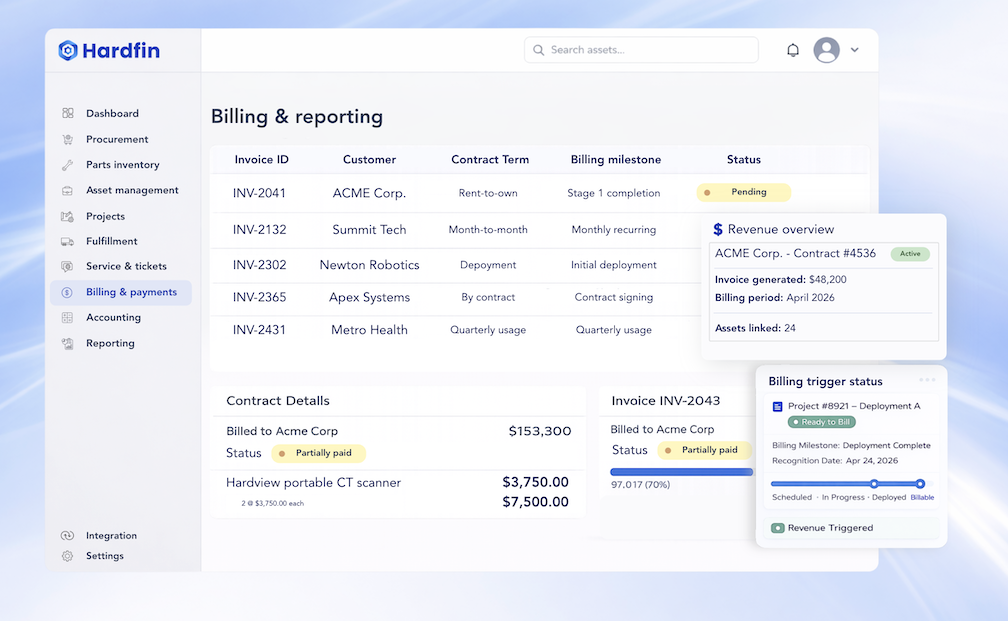Open the account chevron next to the avatar
This screenshot has height=621, width=1008.
855,49
